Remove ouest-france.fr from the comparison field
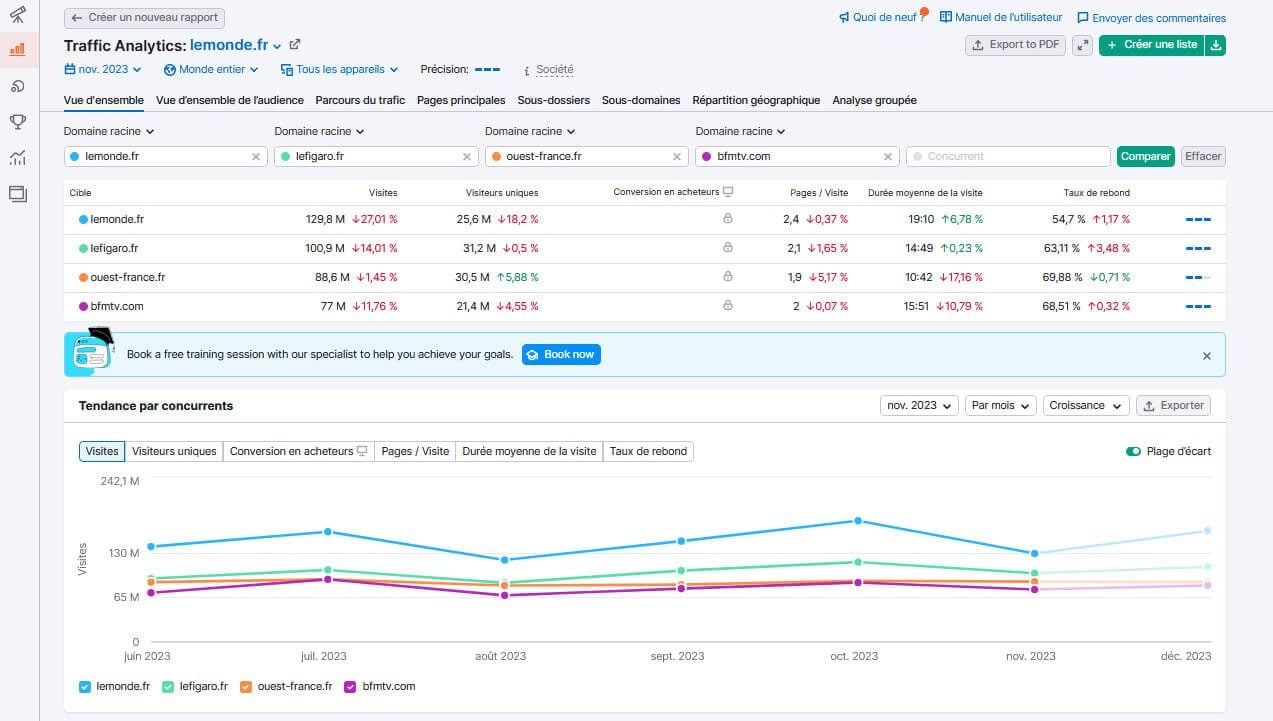Viewport: 1273px width, 721px height. click(x=677, y=156)
